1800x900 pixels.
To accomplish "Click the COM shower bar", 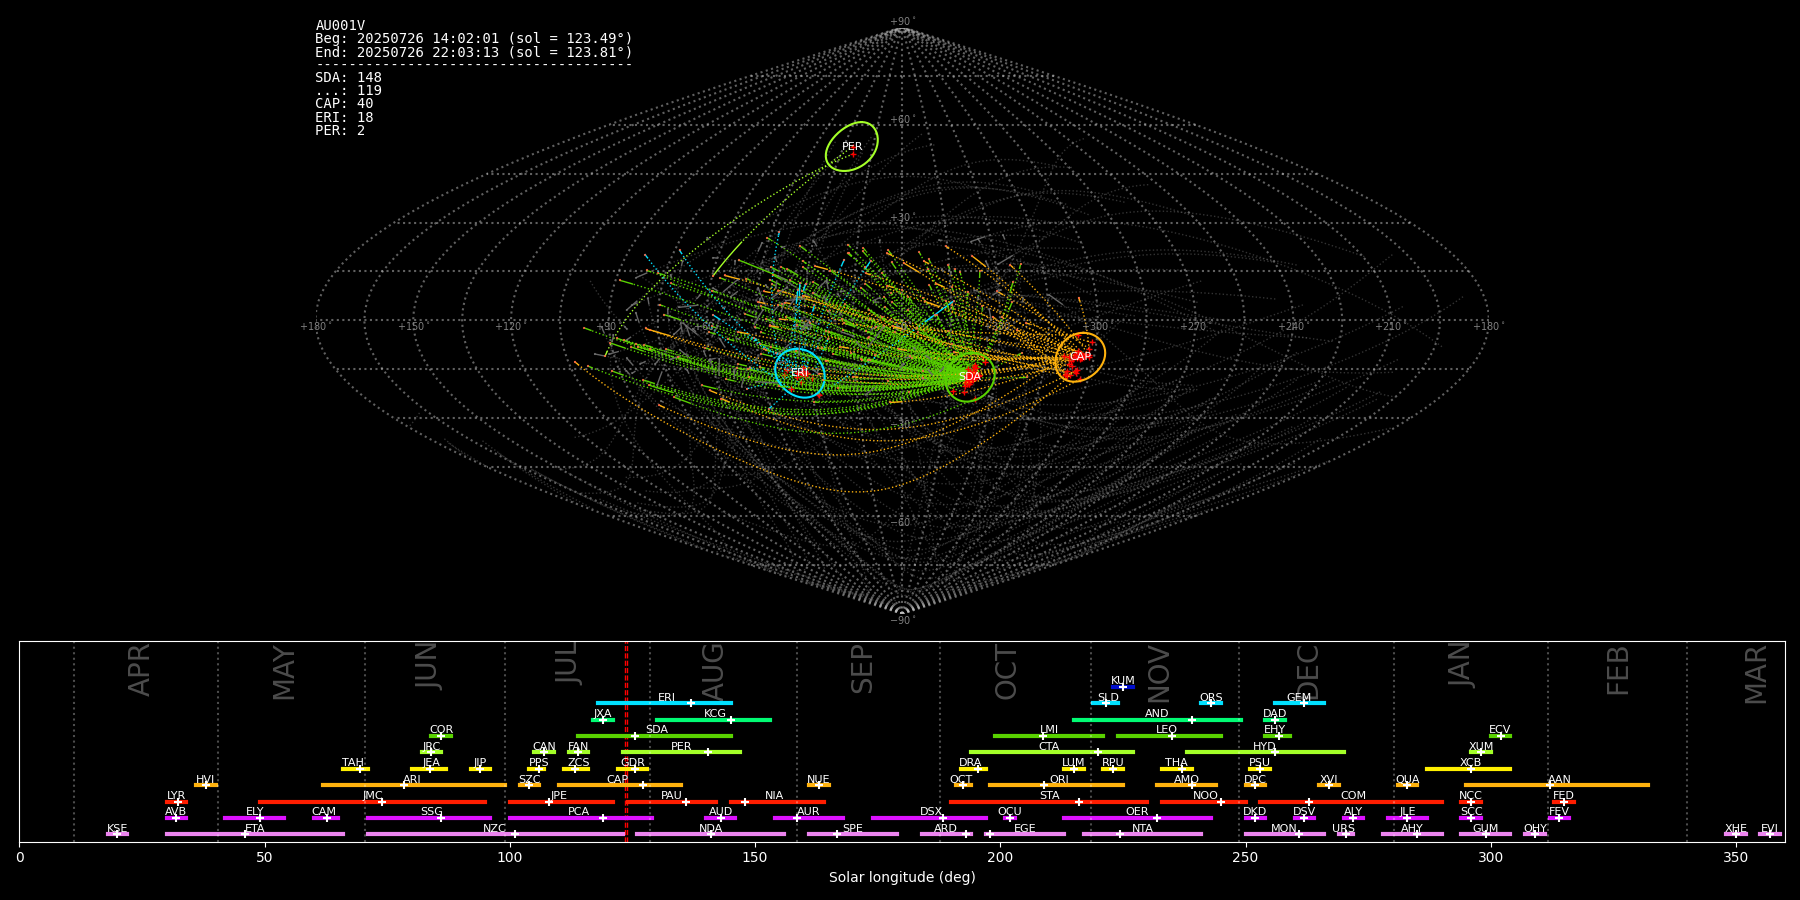I will click(x=1352, y=801).
